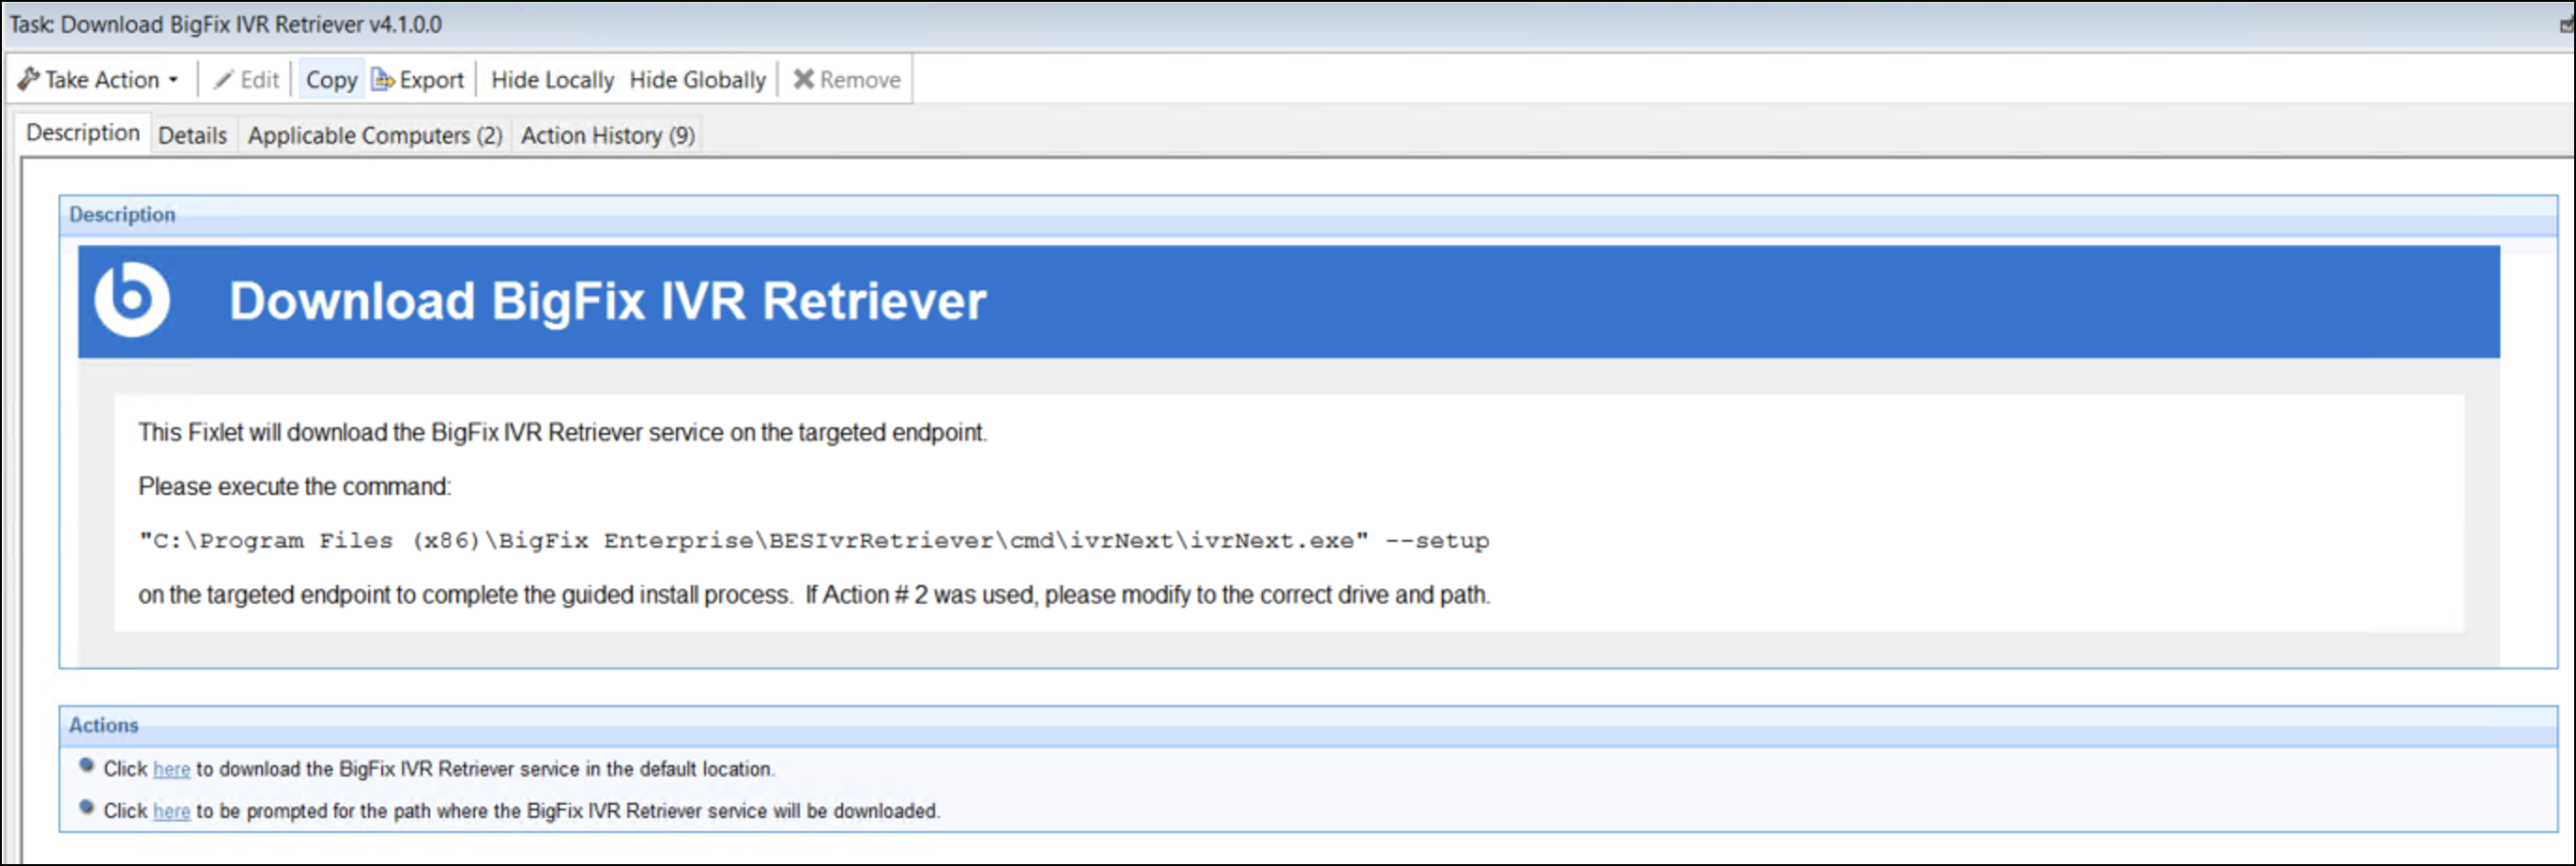Open the Applicable Computers (2) tab
Image resolution: width=2576 pixels, height=866 pixels.
click(375, 135)
